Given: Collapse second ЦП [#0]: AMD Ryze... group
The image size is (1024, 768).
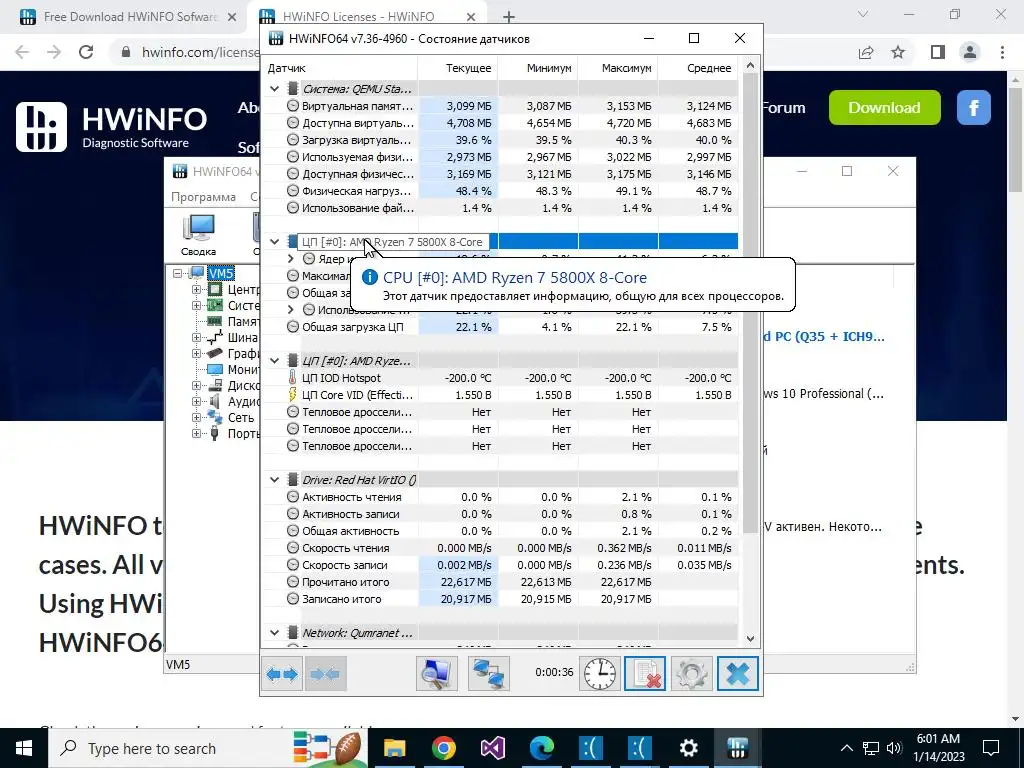Looking at the screenshot, I should (275, 361).
